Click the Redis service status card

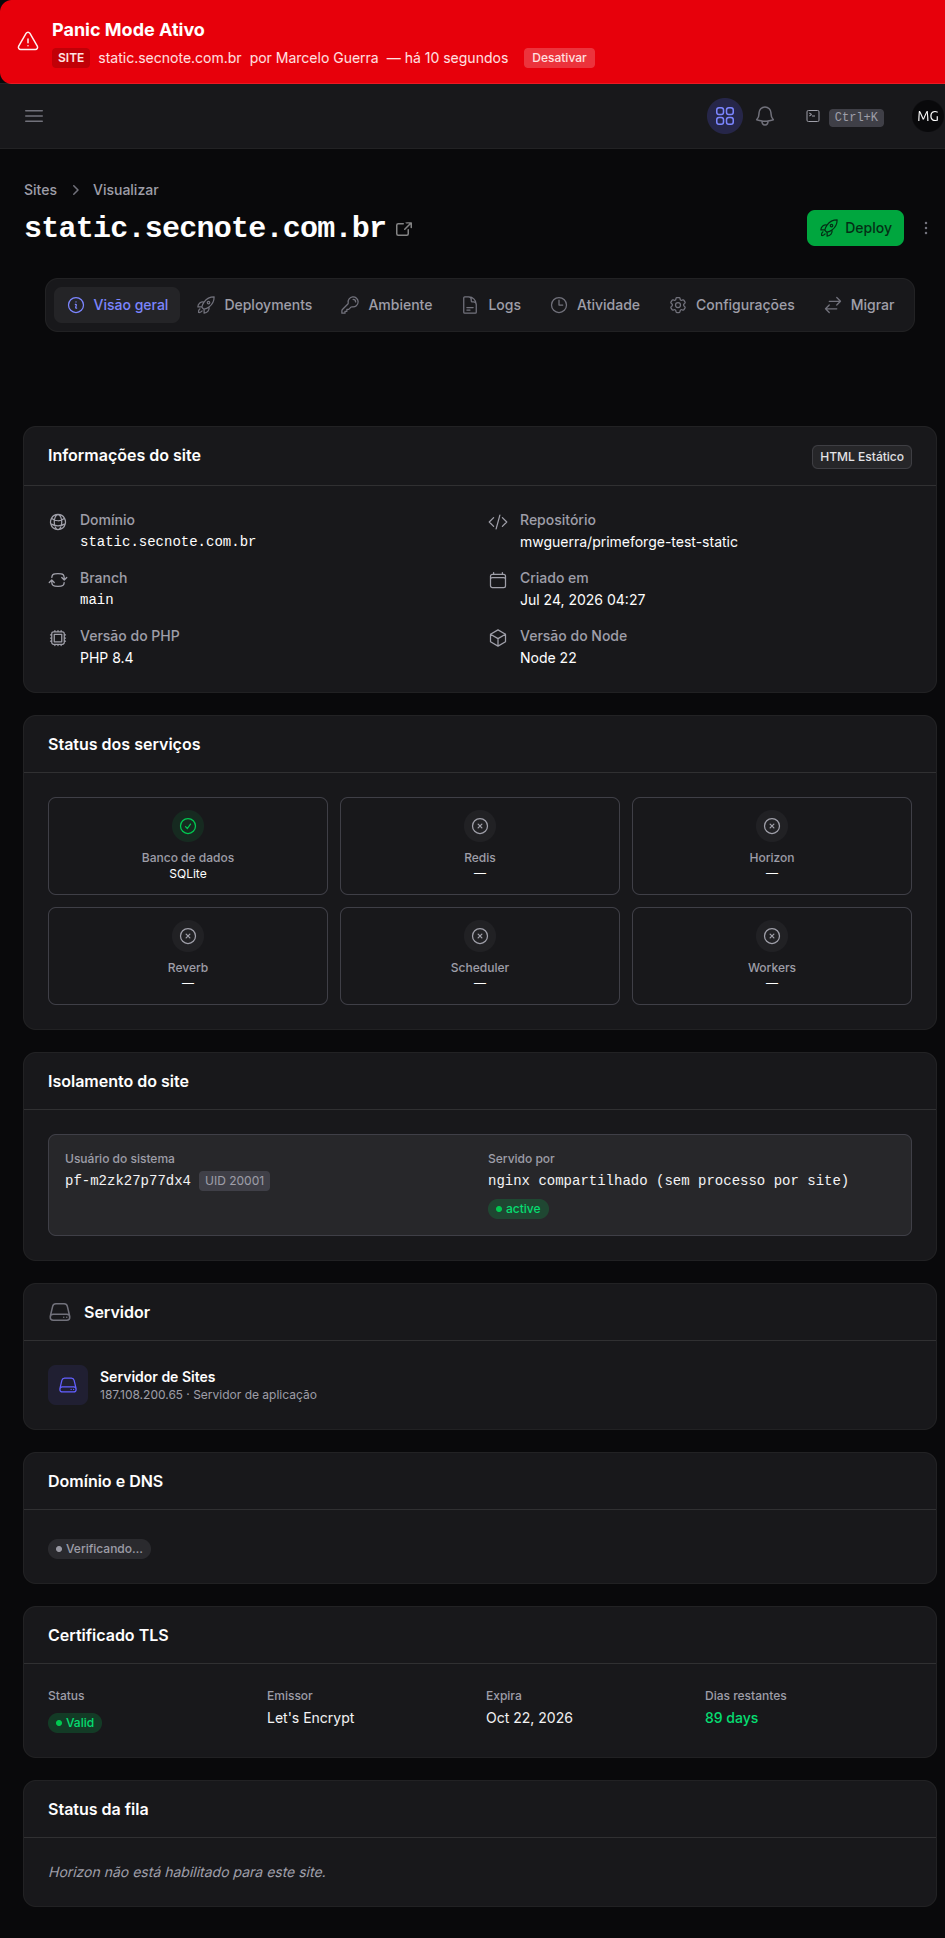click(x=480, y=846)
